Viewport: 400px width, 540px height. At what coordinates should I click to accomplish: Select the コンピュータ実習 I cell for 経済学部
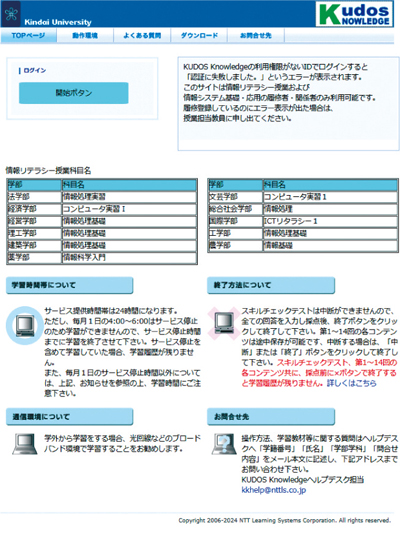129,209
